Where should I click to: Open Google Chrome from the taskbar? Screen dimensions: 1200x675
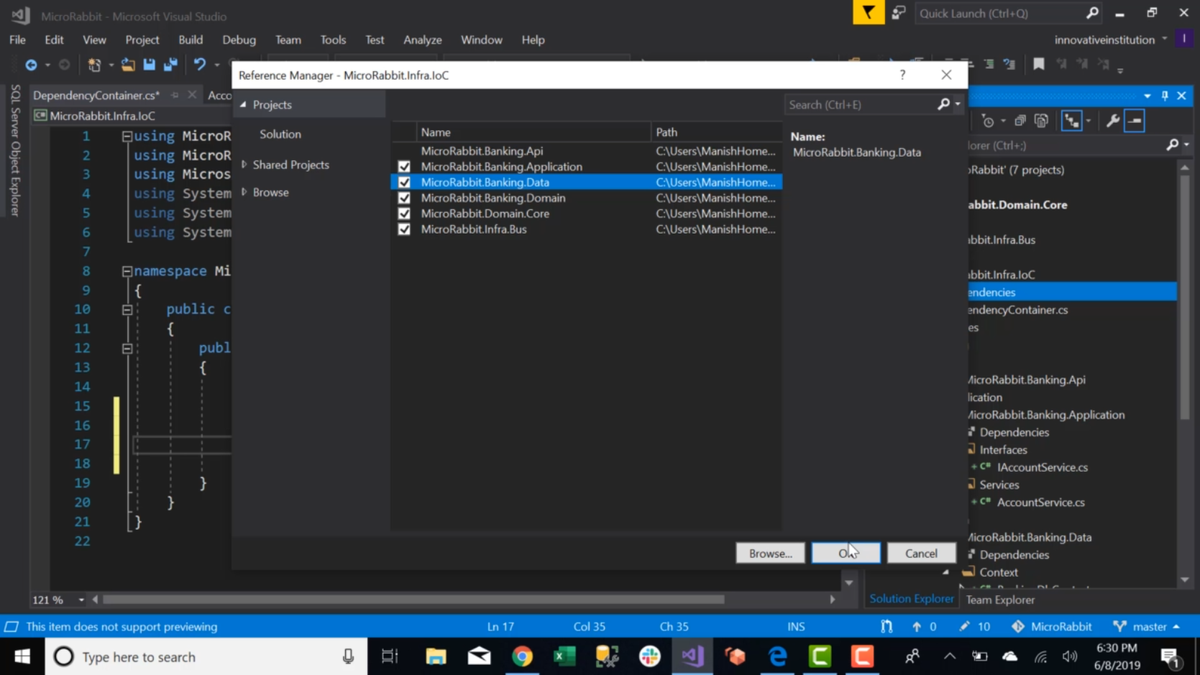pyautogui.click(x=522, y=656)
